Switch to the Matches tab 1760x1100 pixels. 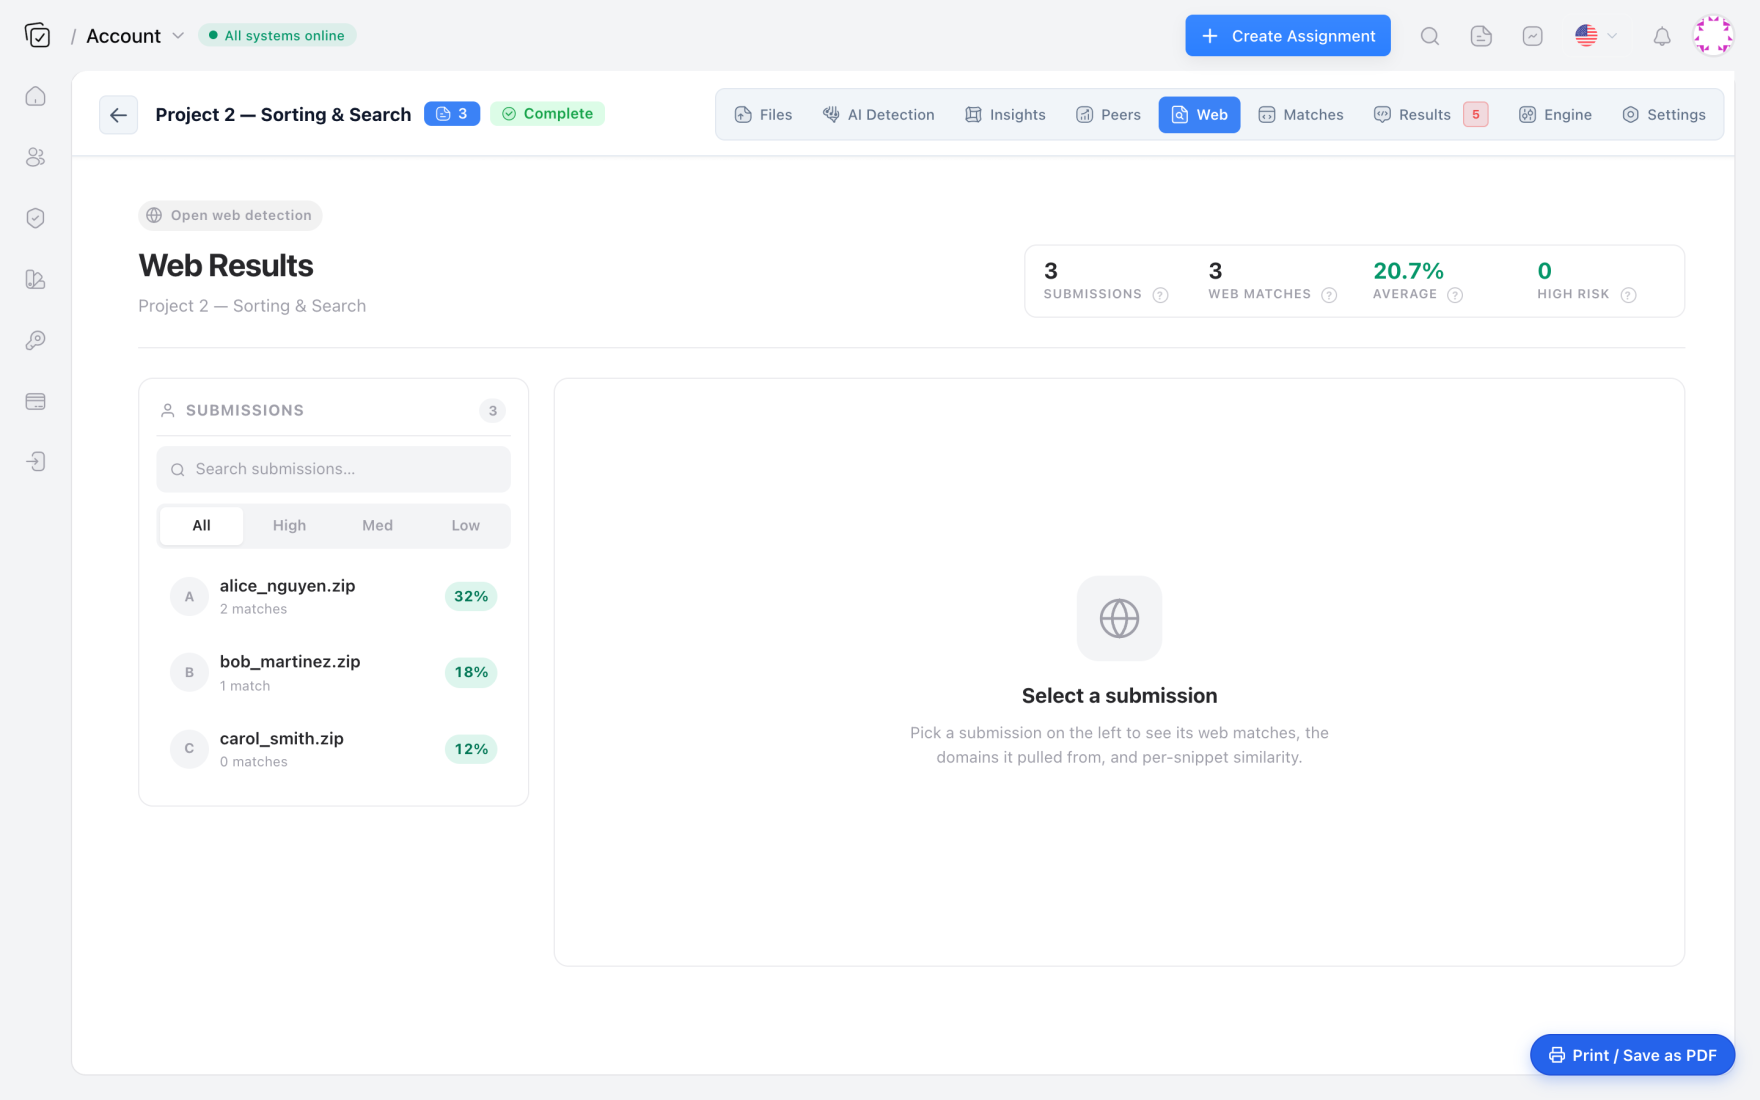(x=1300, y=115)
